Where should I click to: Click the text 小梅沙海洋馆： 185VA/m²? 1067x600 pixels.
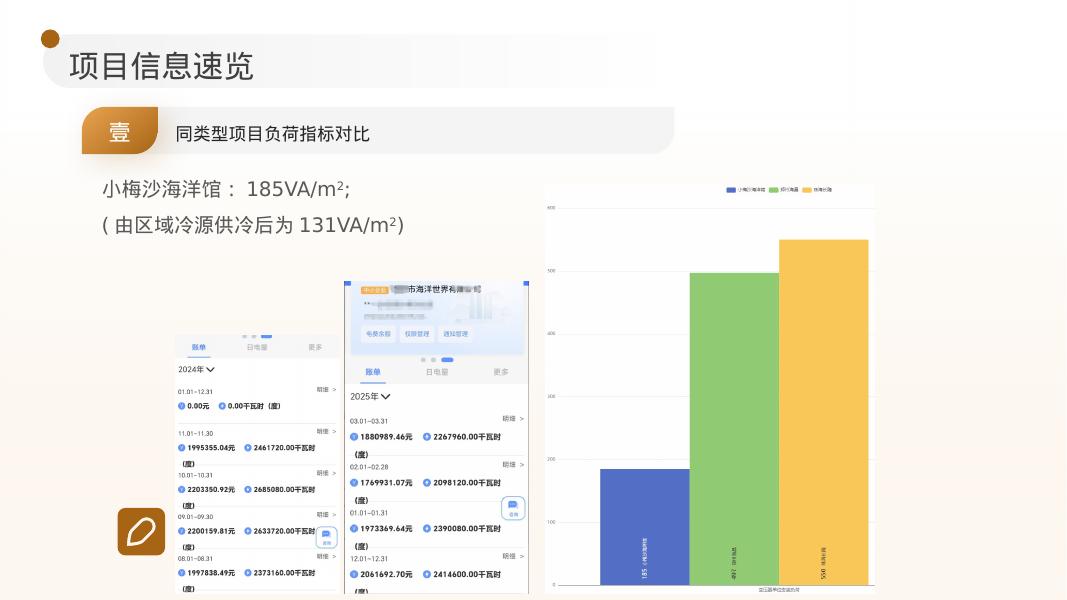click(226, 189)
